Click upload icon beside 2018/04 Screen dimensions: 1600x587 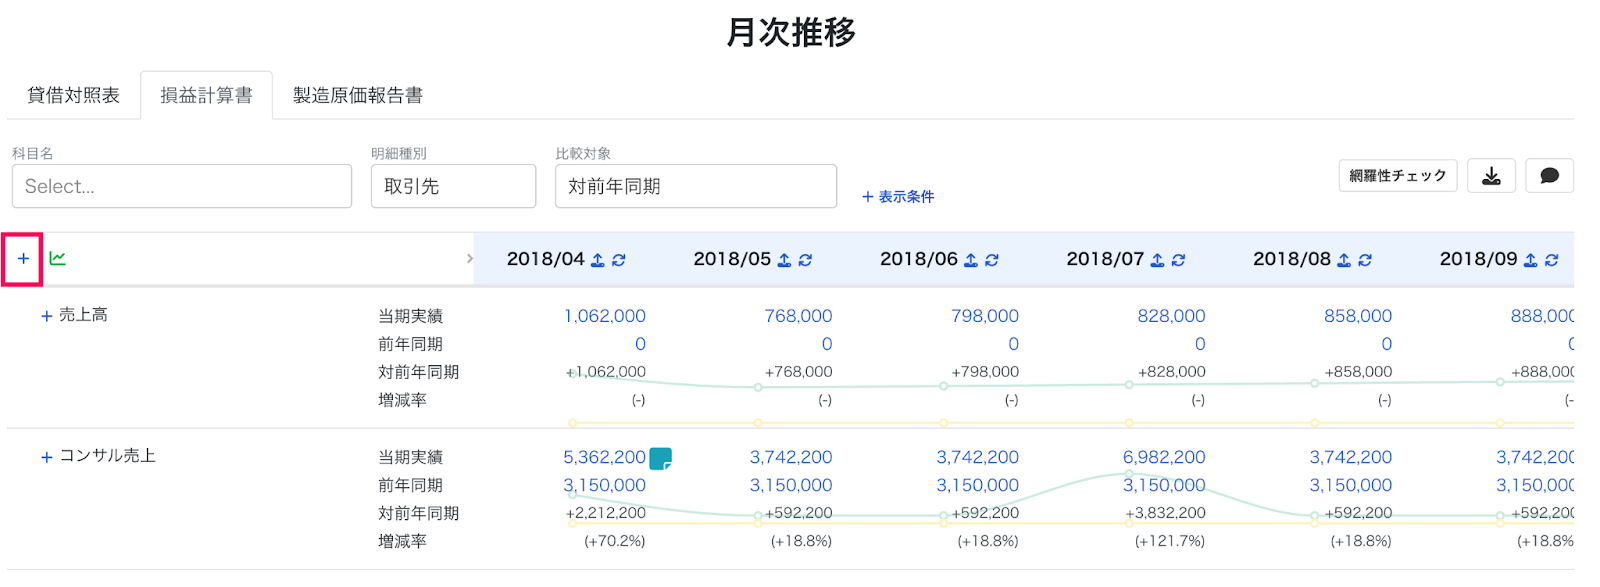click(x=597, y=260)
